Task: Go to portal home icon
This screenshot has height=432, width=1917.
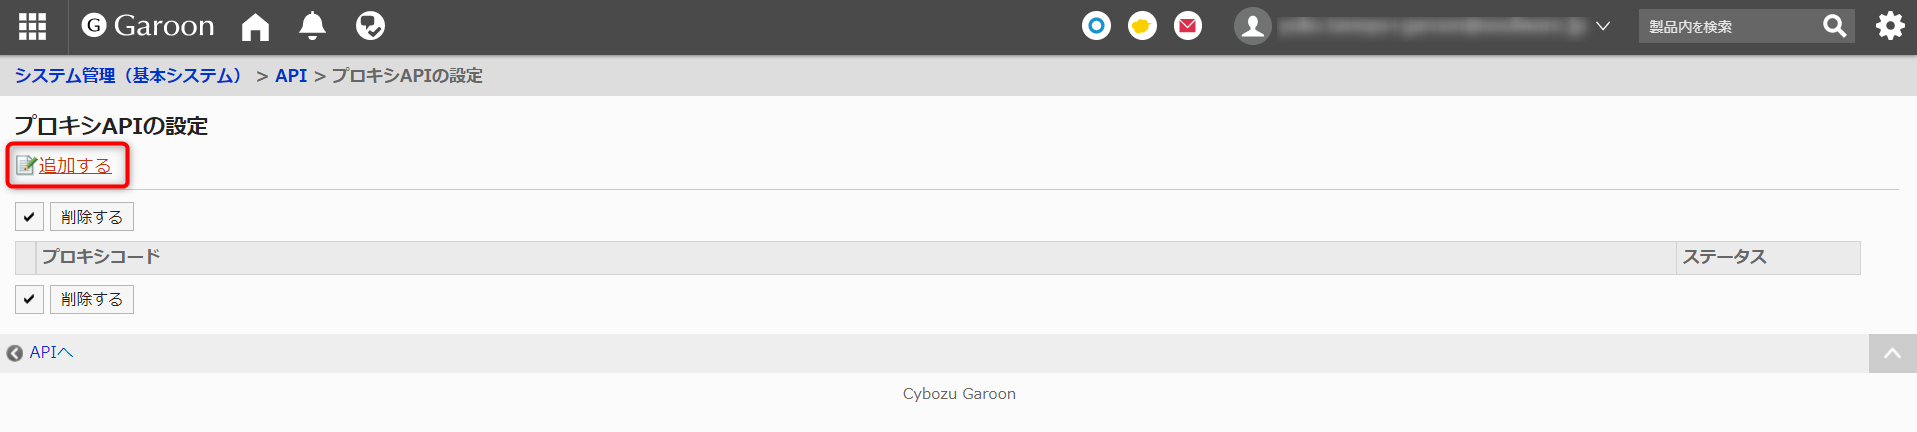Action: [x=256, y=27]
